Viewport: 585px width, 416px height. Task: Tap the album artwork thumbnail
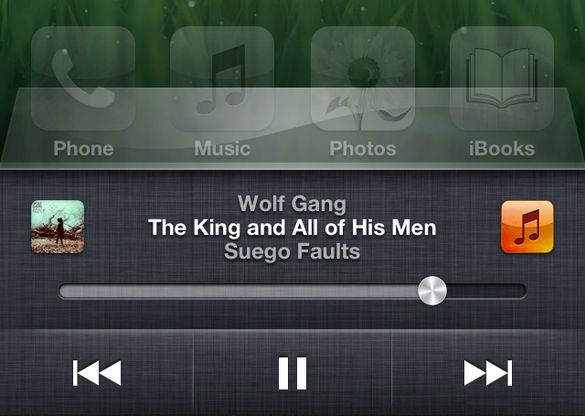pyautogui.click(x=57, y=227)
